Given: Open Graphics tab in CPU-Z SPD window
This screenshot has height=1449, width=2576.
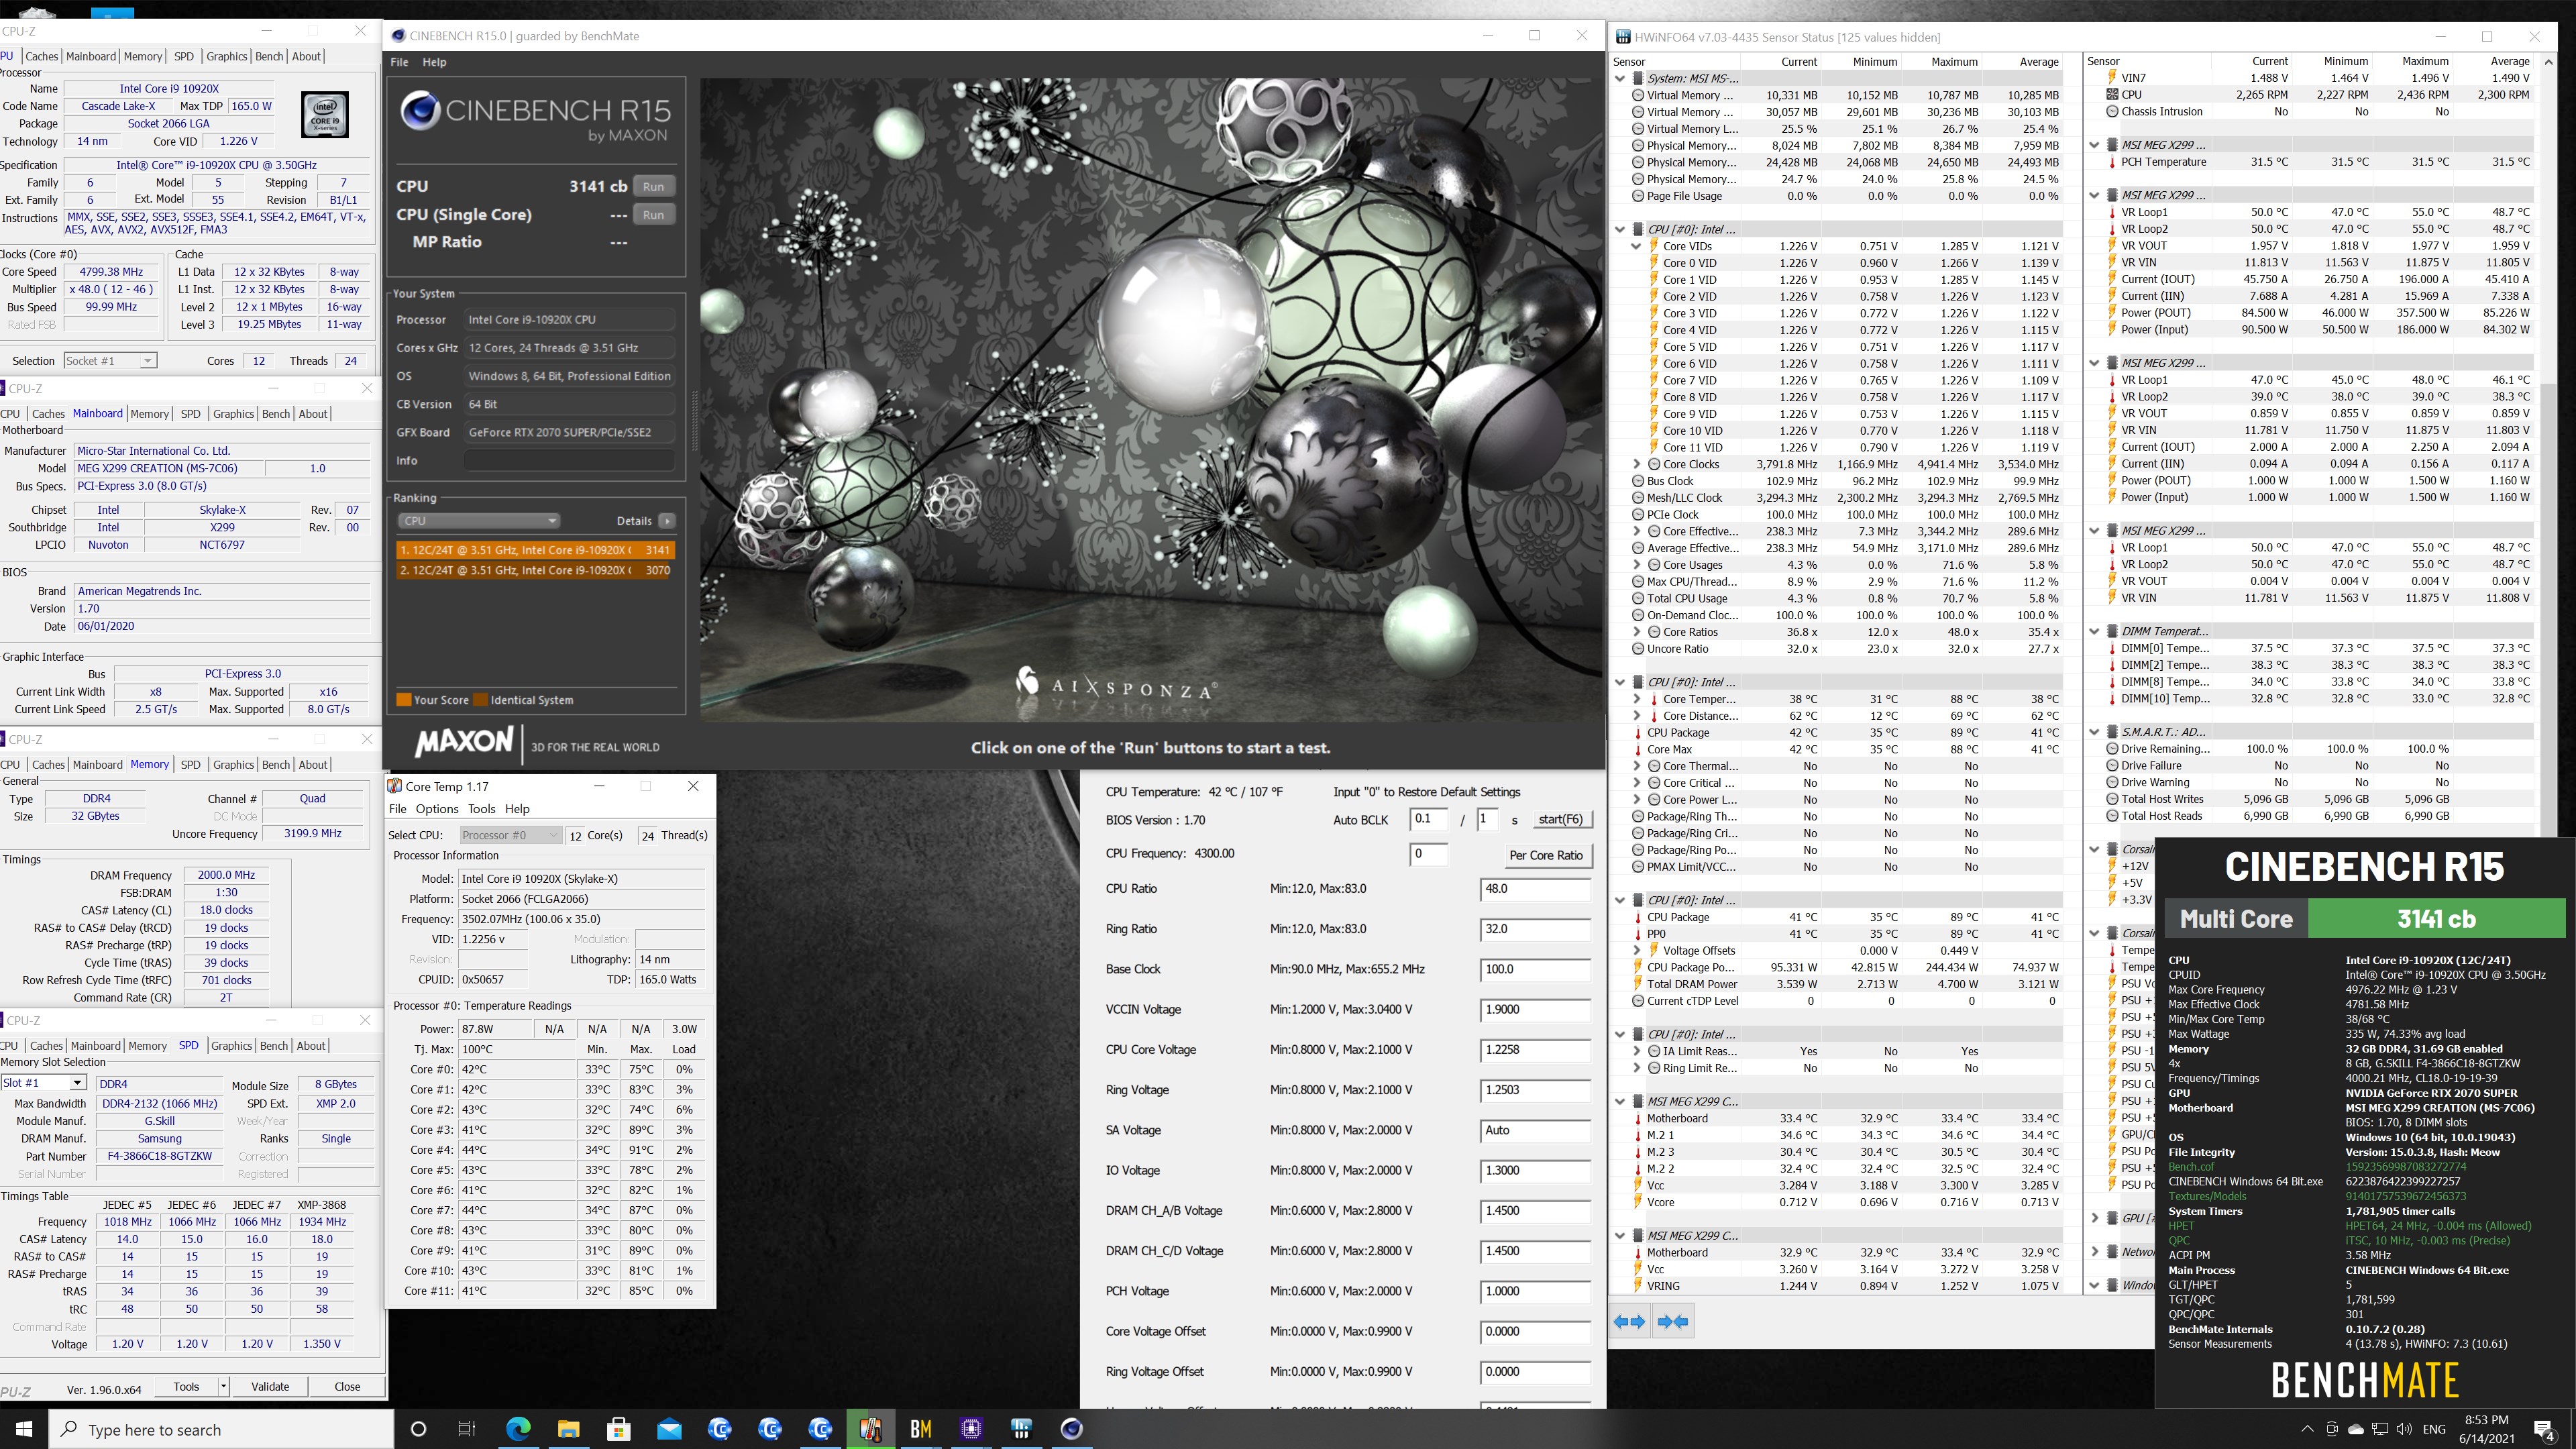Looking at the screenshot, I should click(231, 1046).
